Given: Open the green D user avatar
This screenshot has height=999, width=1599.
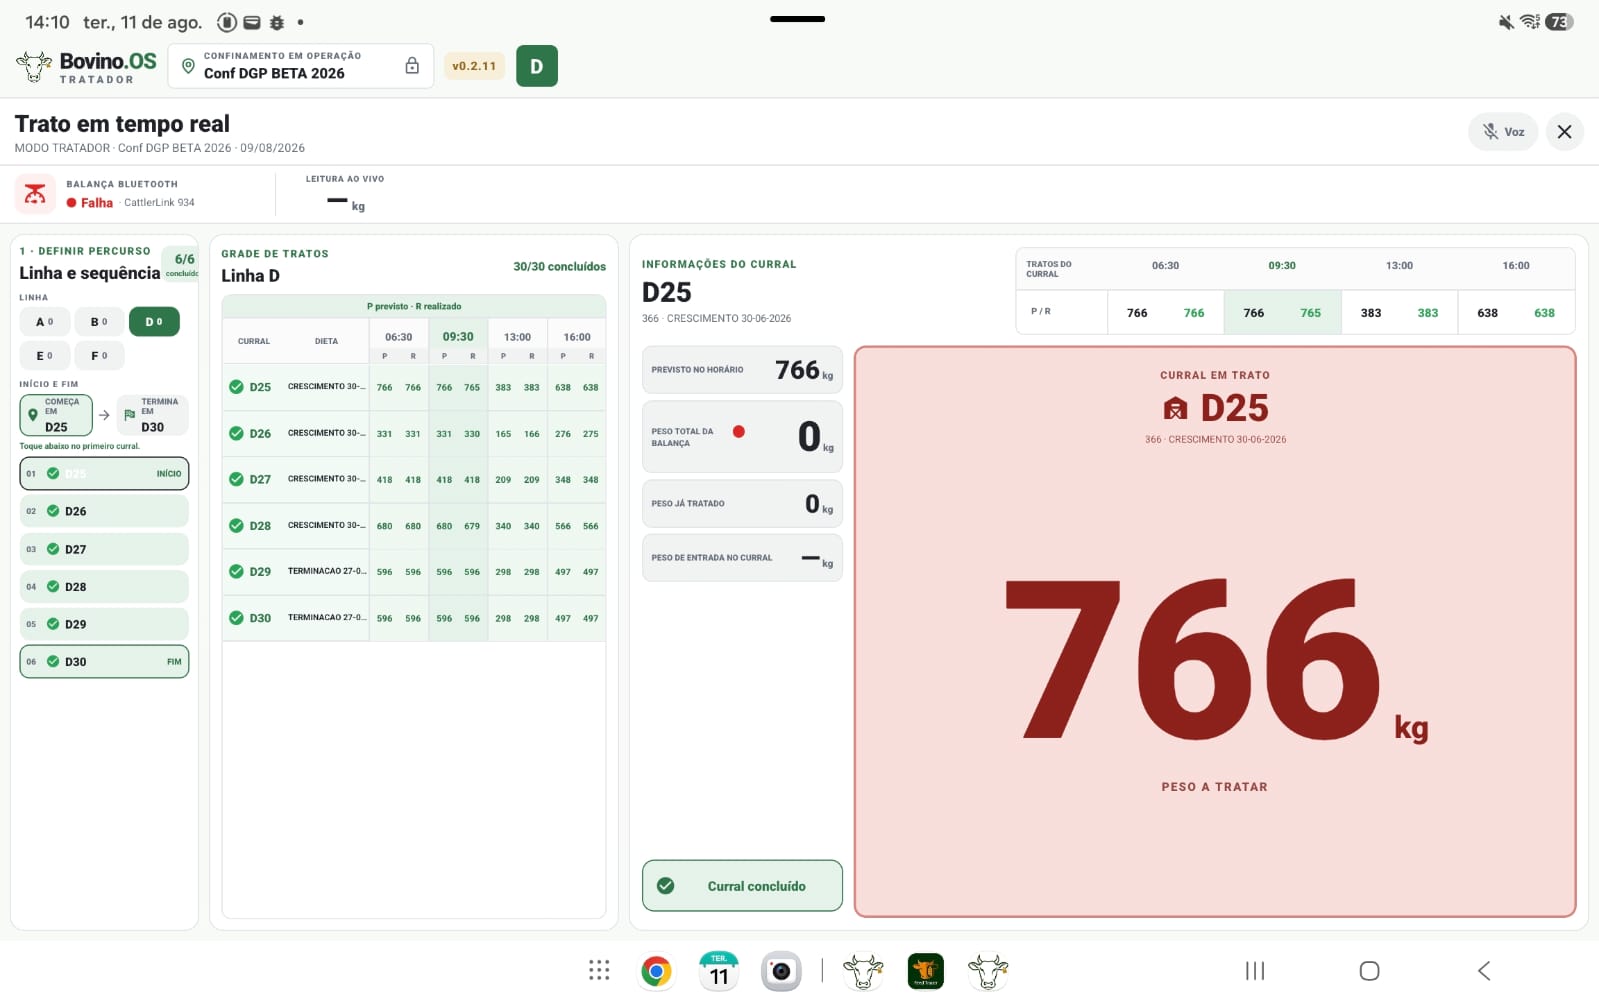Looking at the screenshot, I should (x=537, y=66).
